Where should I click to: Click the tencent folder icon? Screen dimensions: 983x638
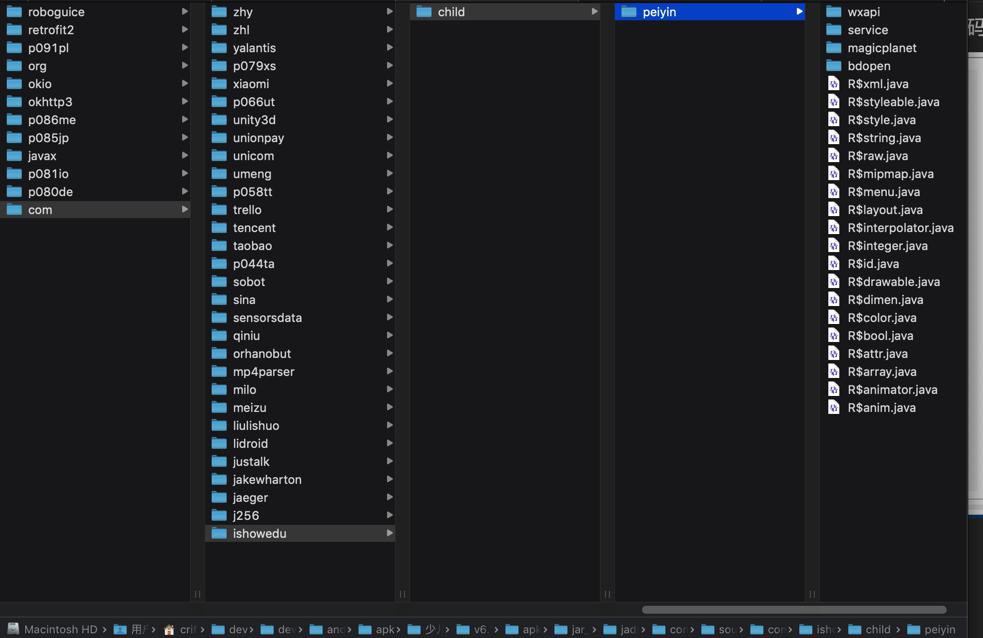pos(219,227)
